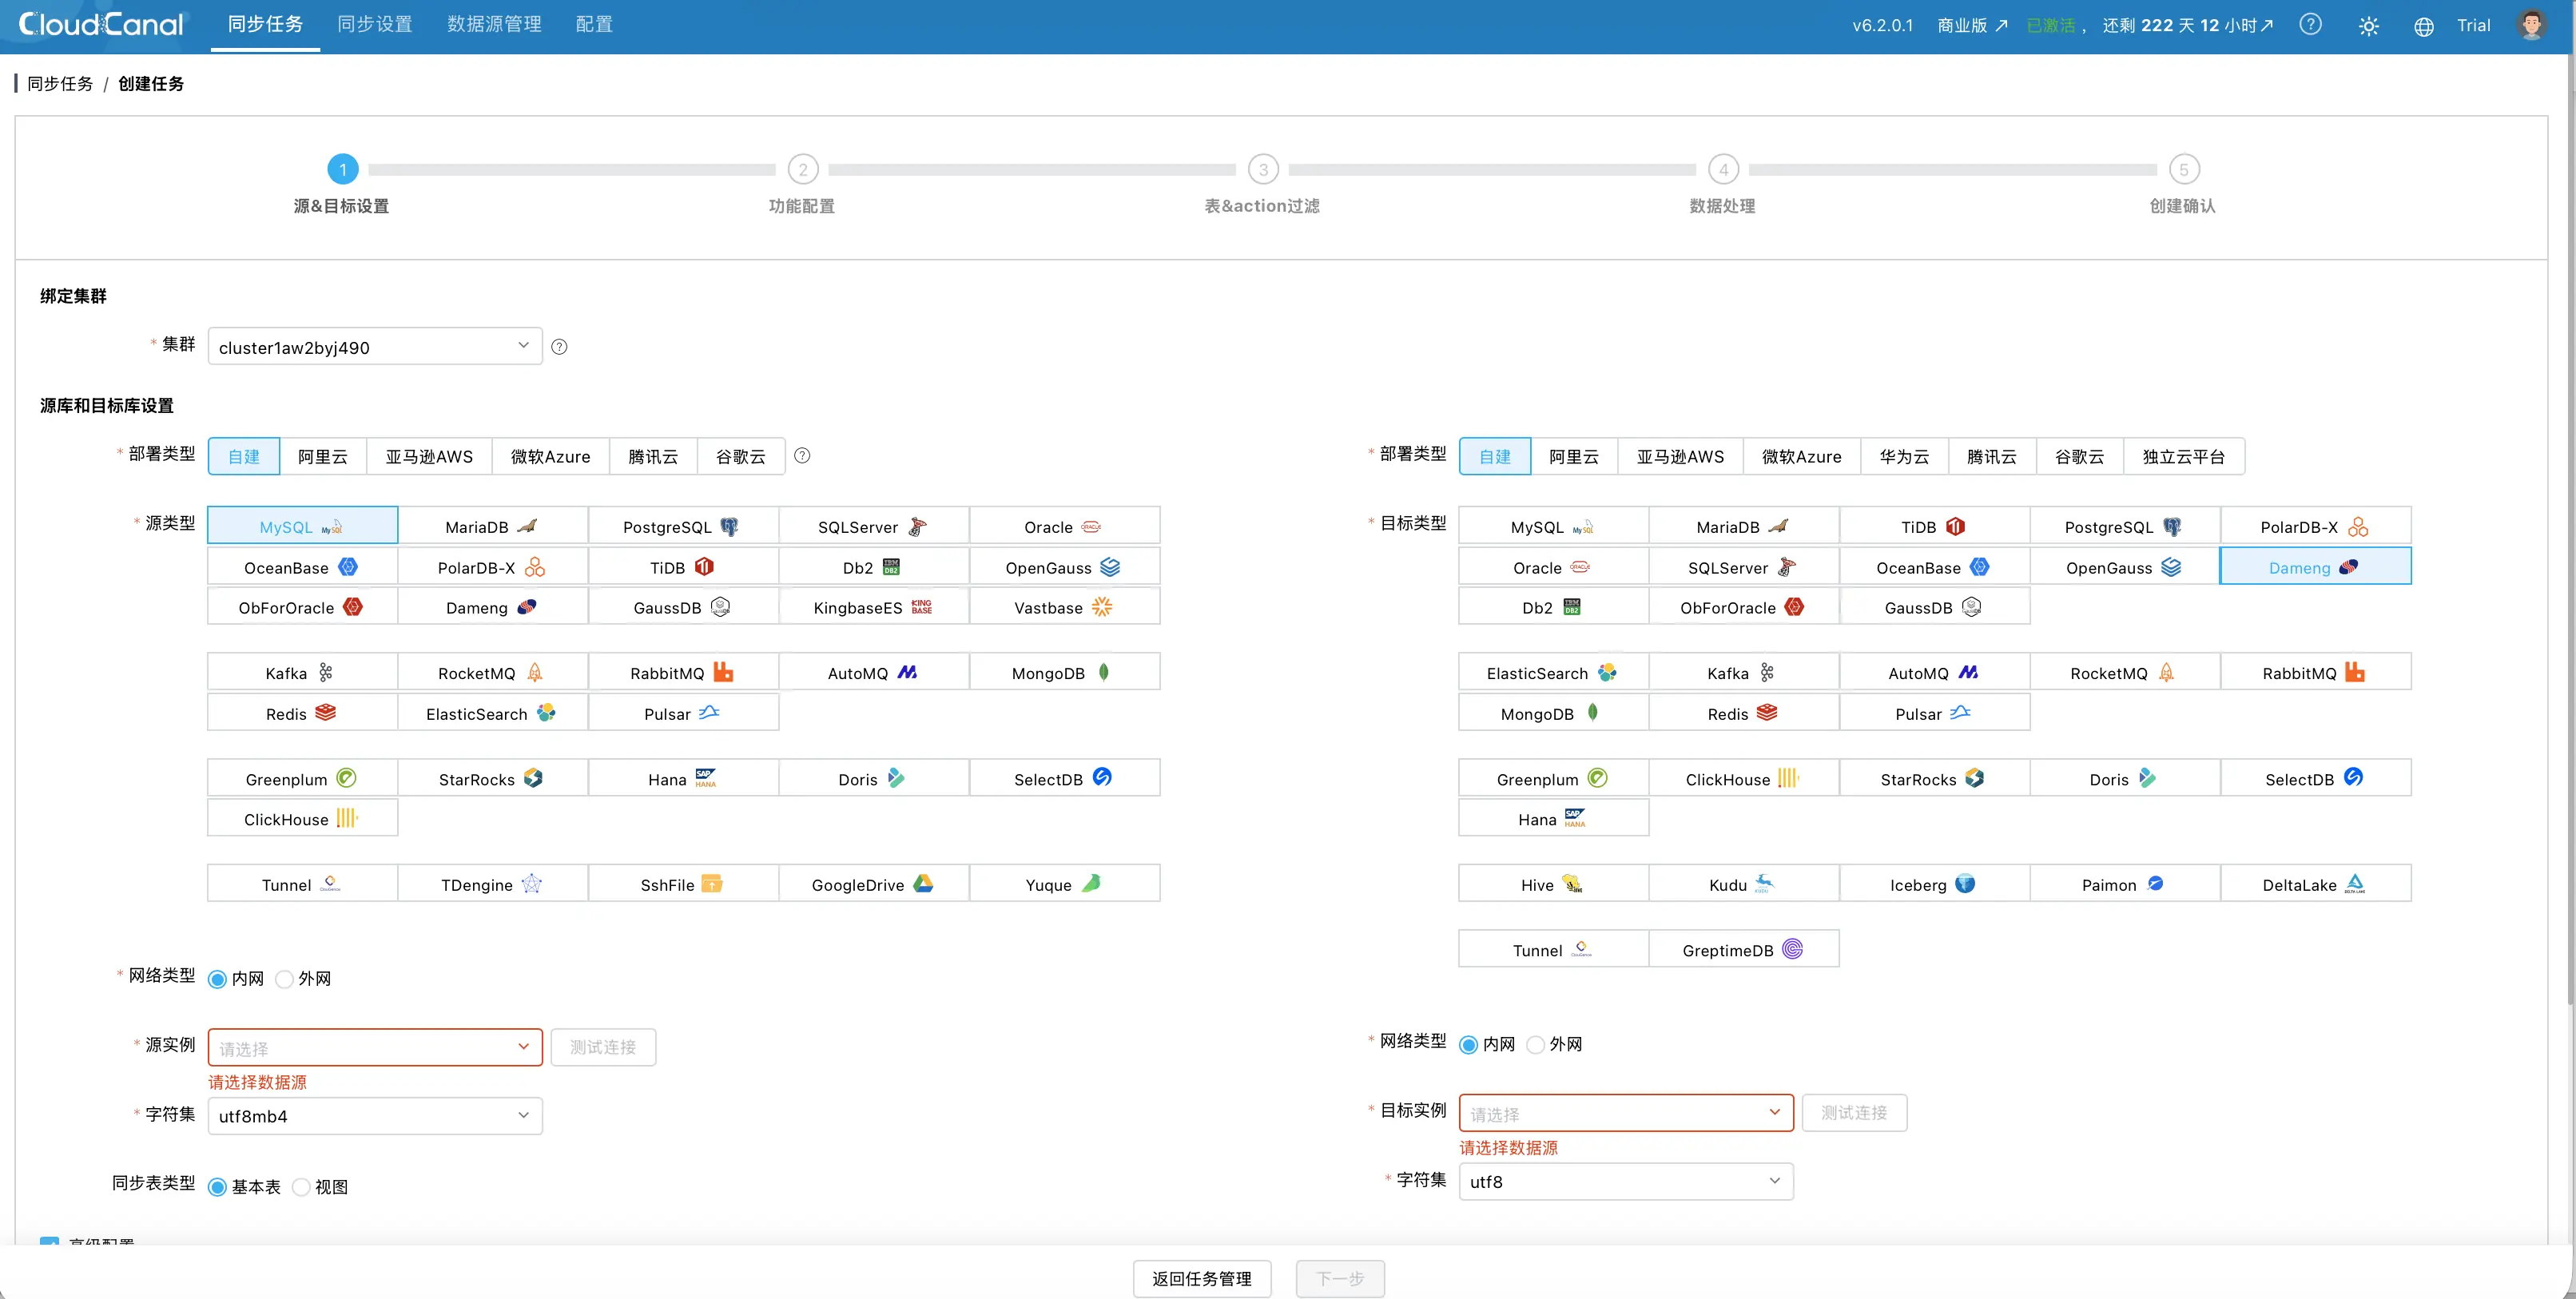
Task: Pick Redis in the source type grid
Action: [x=302, y=713]
